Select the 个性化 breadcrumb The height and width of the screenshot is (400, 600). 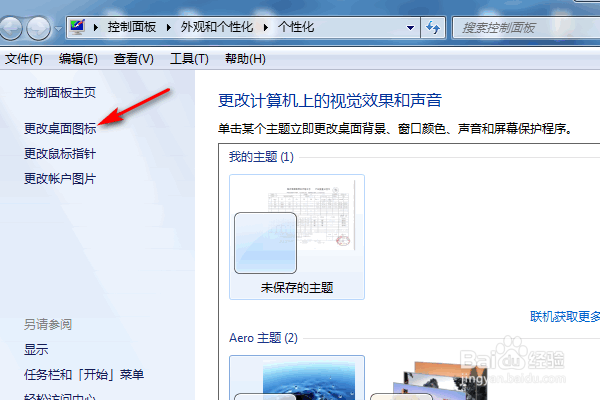(x=296, y=27)
